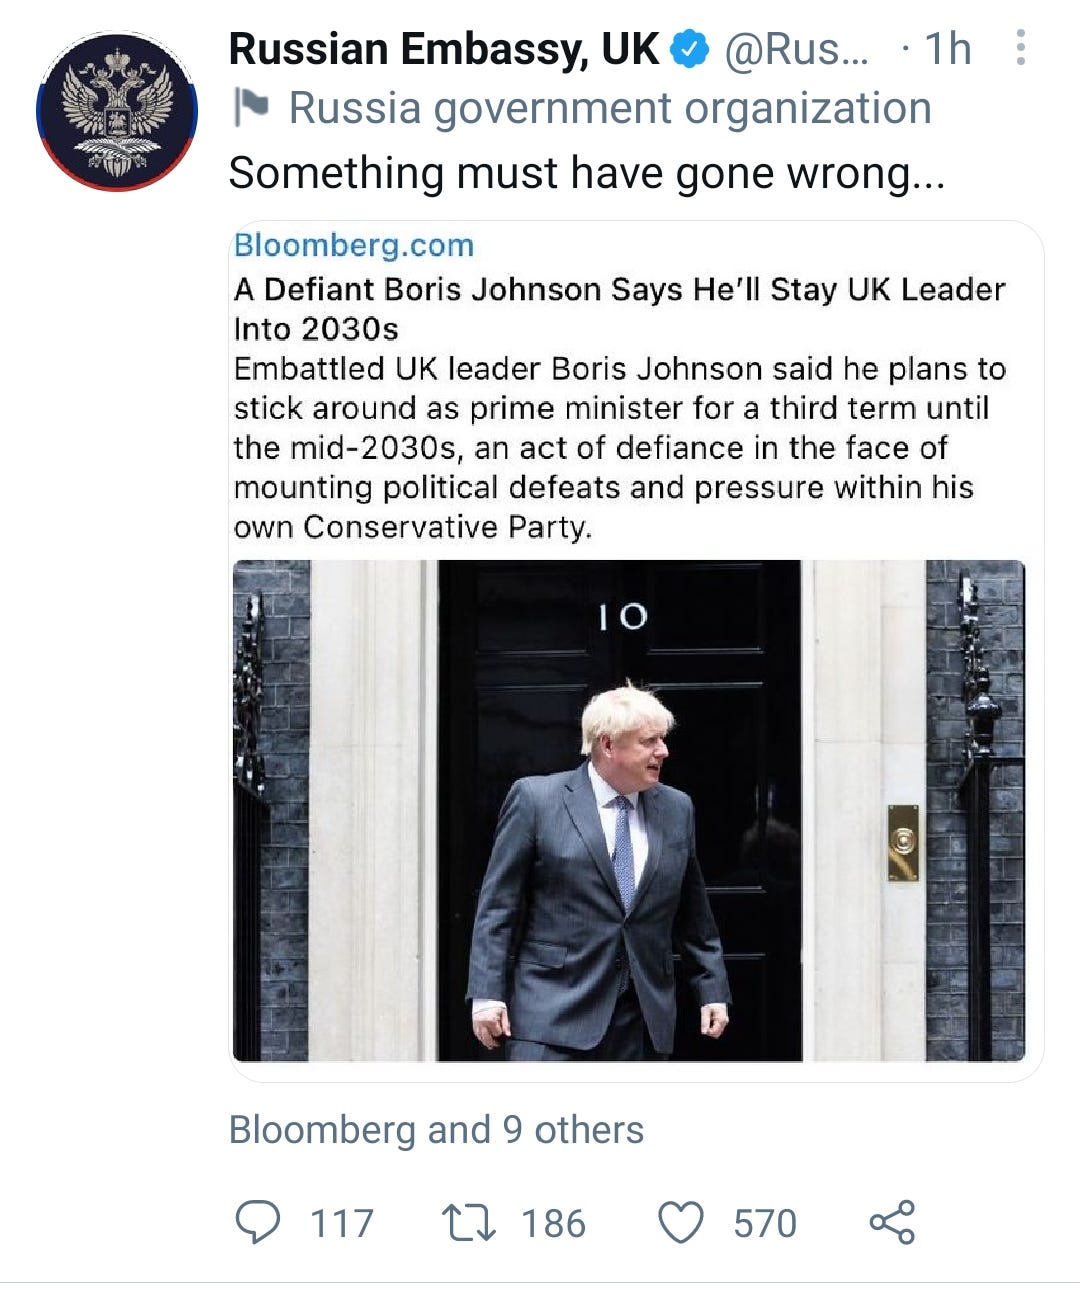The height and width of the screenshot is (1292, 1080).
Task: Open the truncated @Rus handle
Action: pyautogui.click(x=796, y=49)
